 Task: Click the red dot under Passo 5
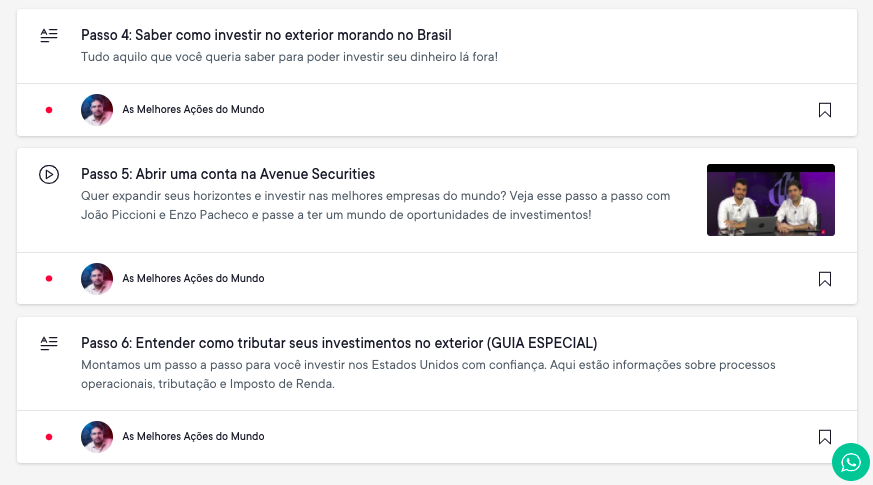point(49,279)
